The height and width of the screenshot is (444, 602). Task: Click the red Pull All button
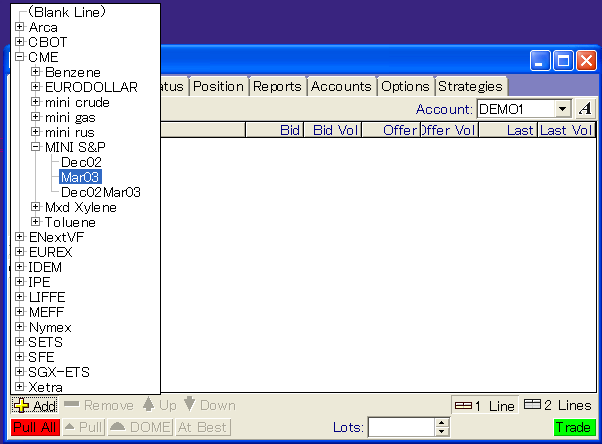tap(35, 427)
